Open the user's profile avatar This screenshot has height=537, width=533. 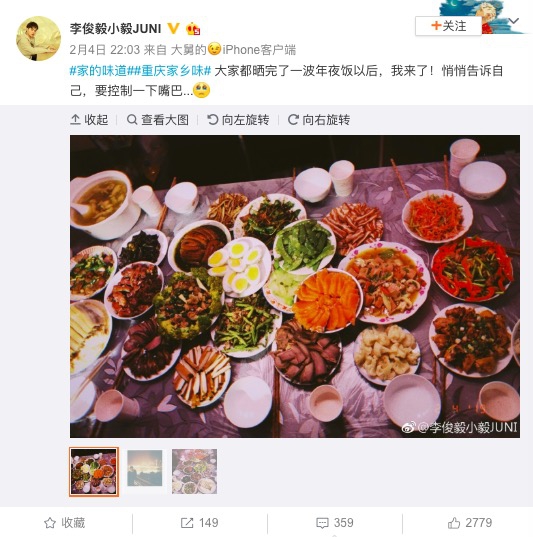tap(38, 38)
